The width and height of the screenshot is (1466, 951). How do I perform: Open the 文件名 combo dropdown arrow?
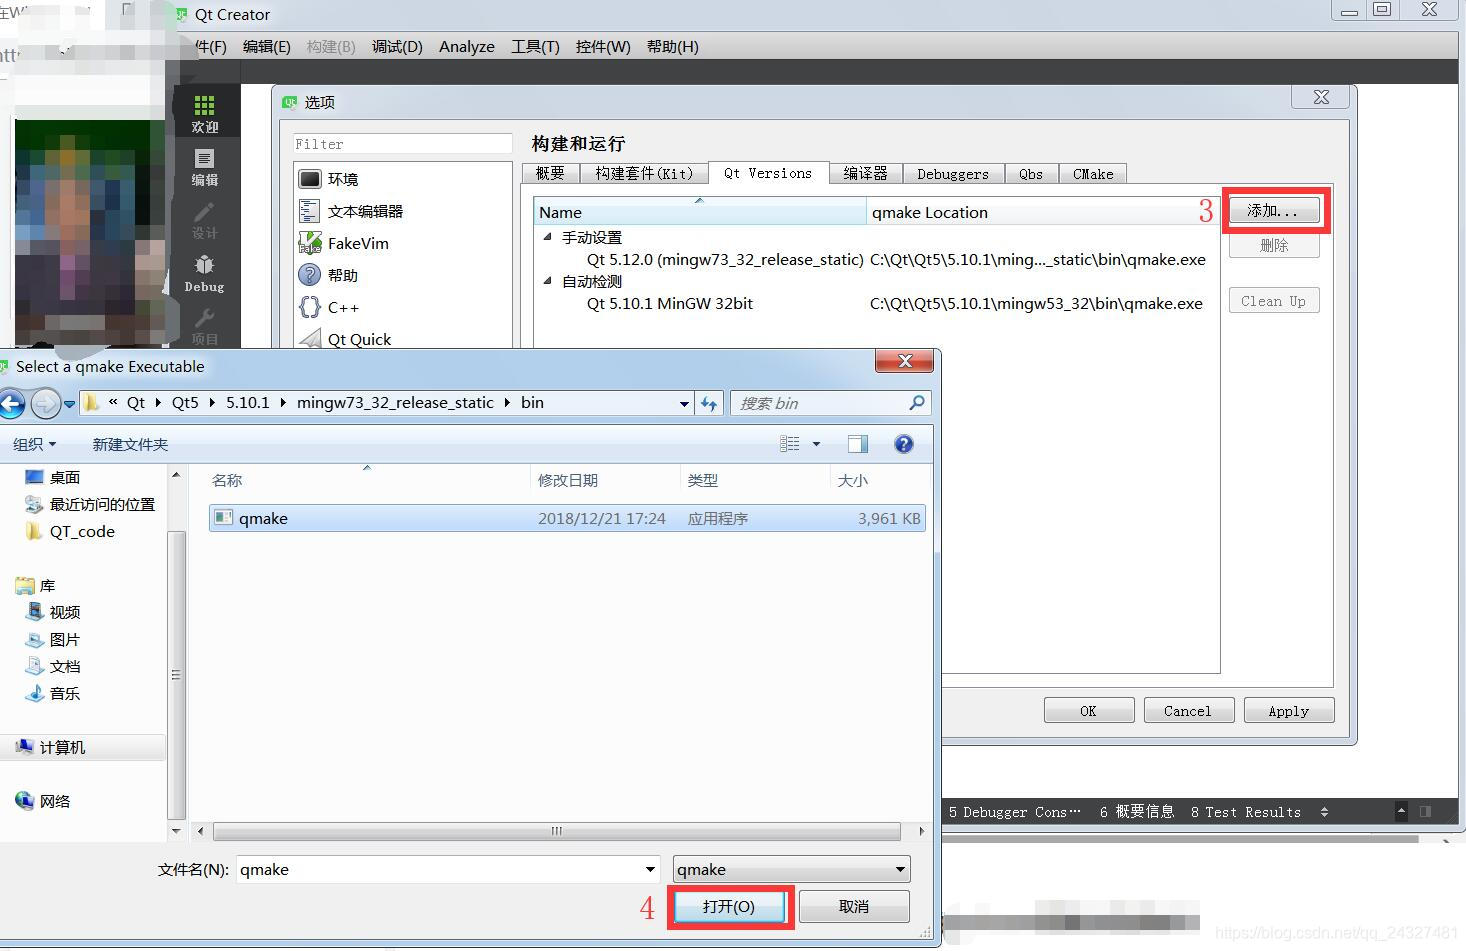pyautogui.click(x=650, y=869)
